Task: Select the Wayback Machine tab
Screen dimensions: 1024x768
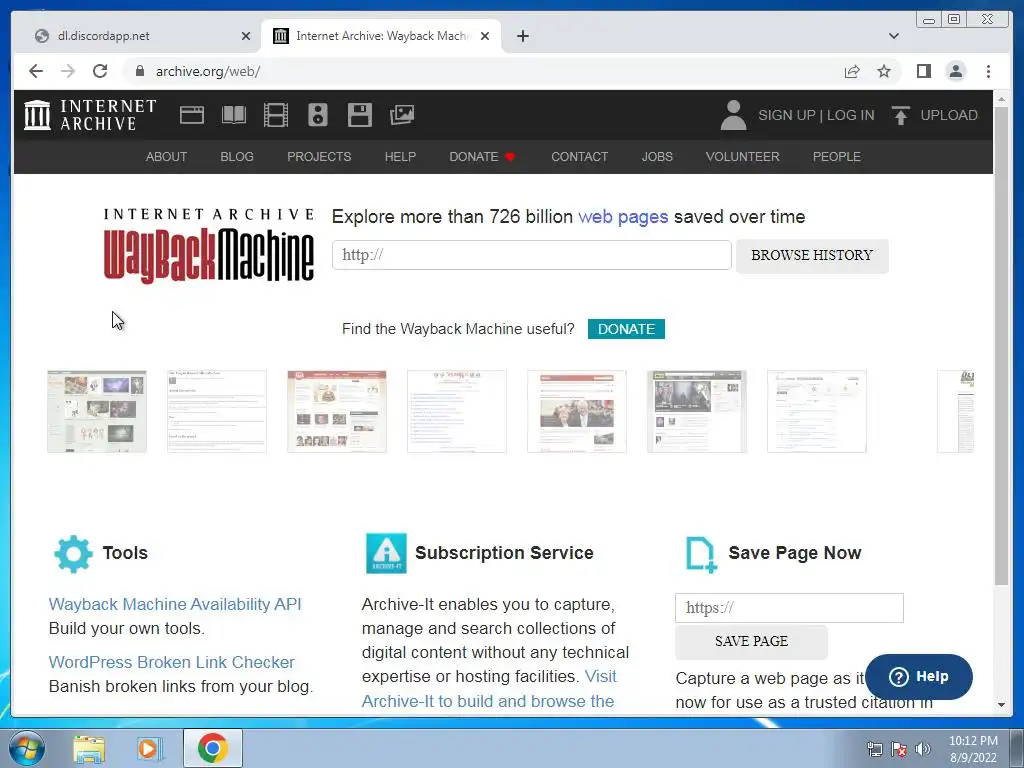Action: coord(382,36)
